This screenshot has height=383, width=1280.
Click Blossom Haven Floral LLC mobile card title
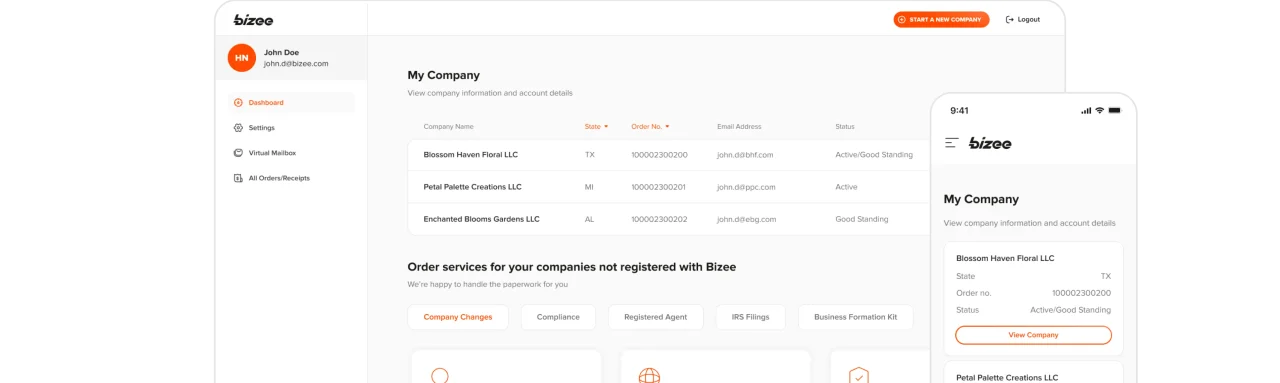click(x=1005, y=258)
